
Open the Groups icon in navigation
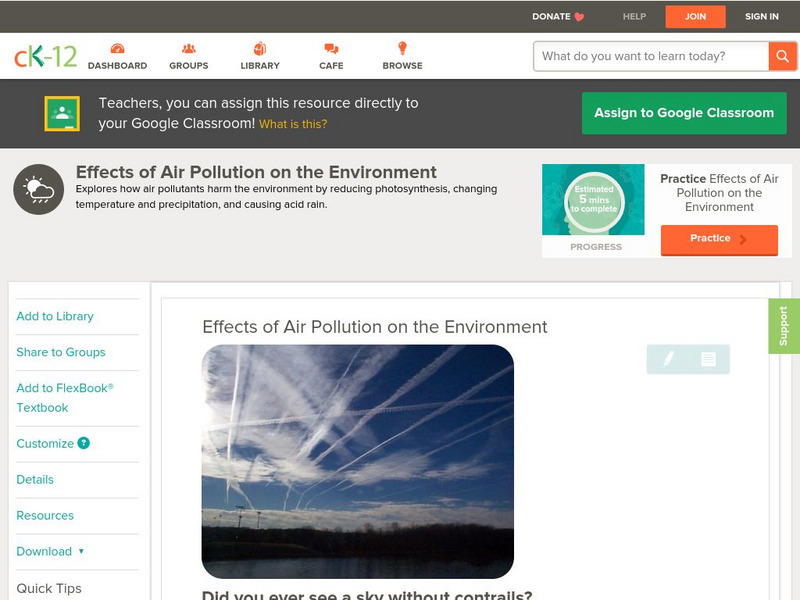click(188, 49)
